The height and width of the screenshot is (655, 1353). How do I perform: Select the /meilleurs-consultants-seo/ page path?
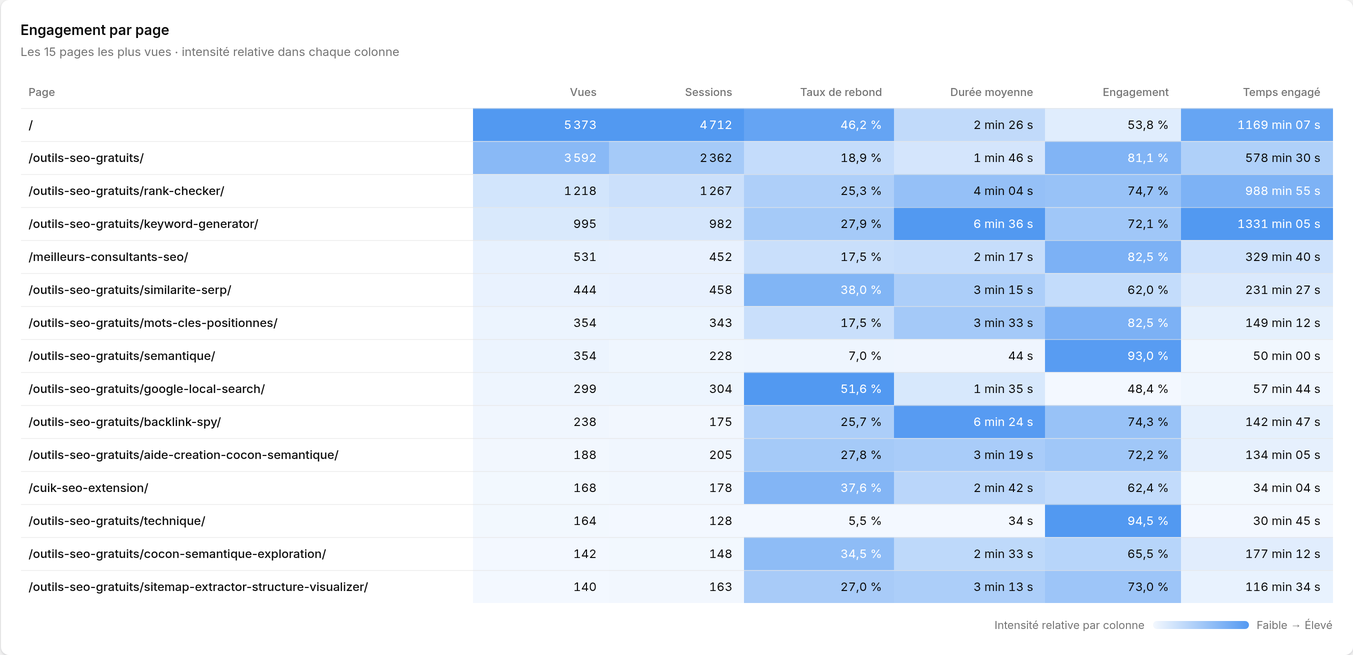pyautogui.click(x=108, y=257)
